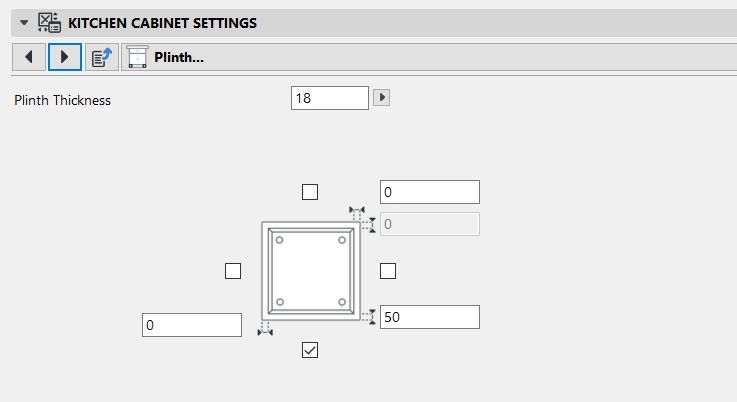This screenshot has width=737, height=402.
Task: Go to the next settings page arrow
Action: pos(64,57)
